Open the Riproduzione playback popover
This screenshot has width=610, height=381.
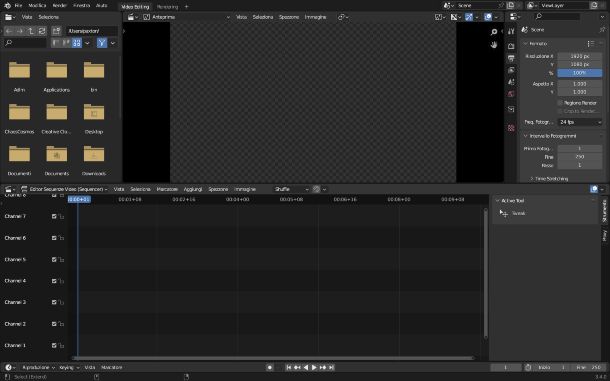click(39, 367)
